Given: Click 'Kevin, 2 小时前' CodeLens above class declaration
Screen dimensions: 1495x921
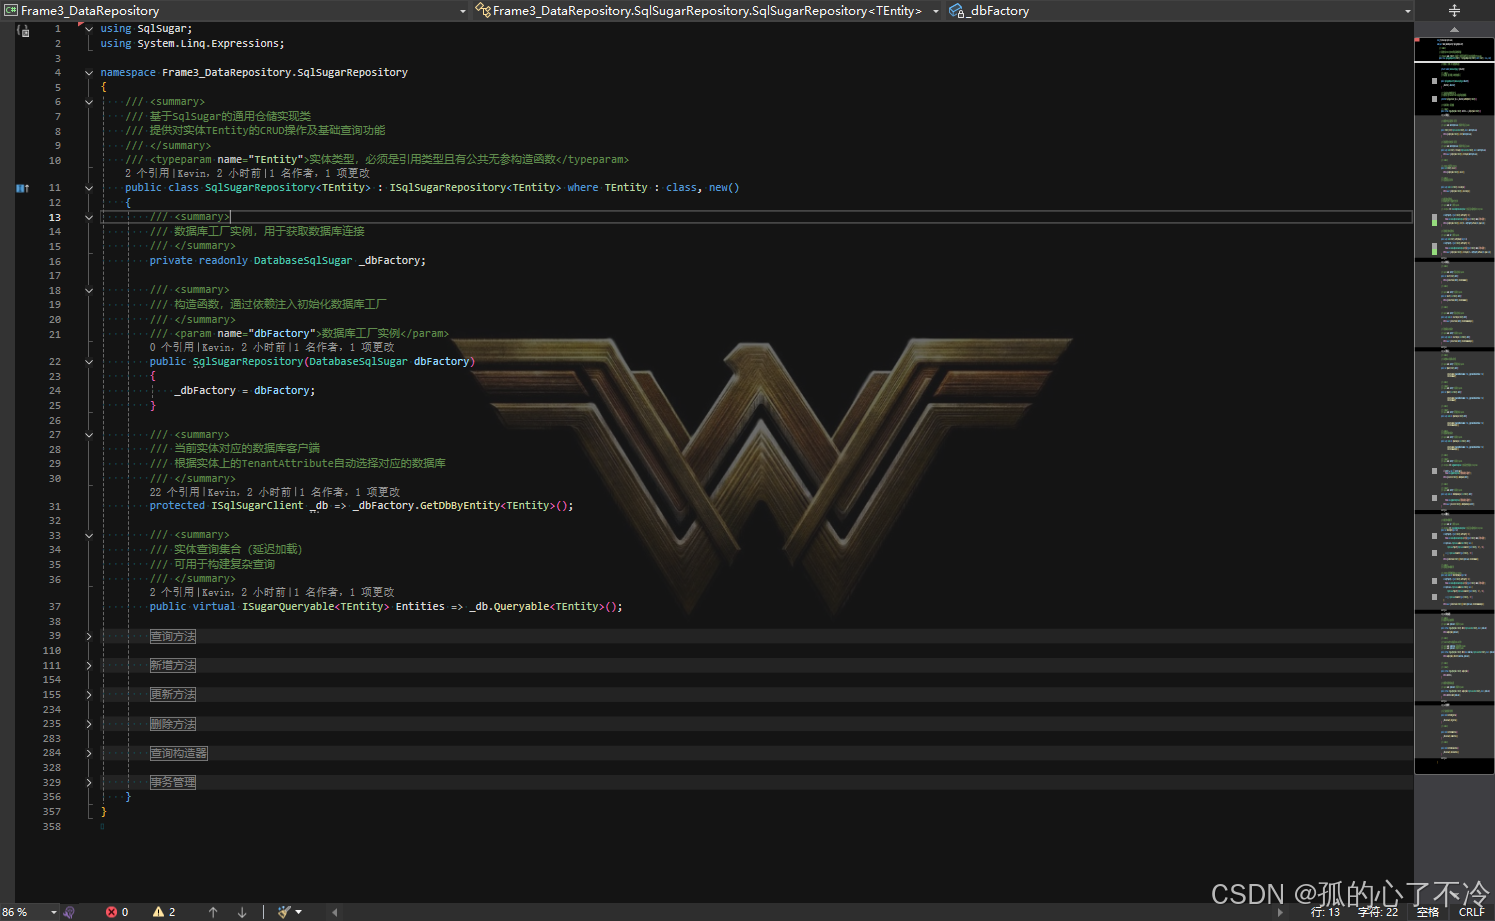Looking at the screenshot, I should coord(220,174).
